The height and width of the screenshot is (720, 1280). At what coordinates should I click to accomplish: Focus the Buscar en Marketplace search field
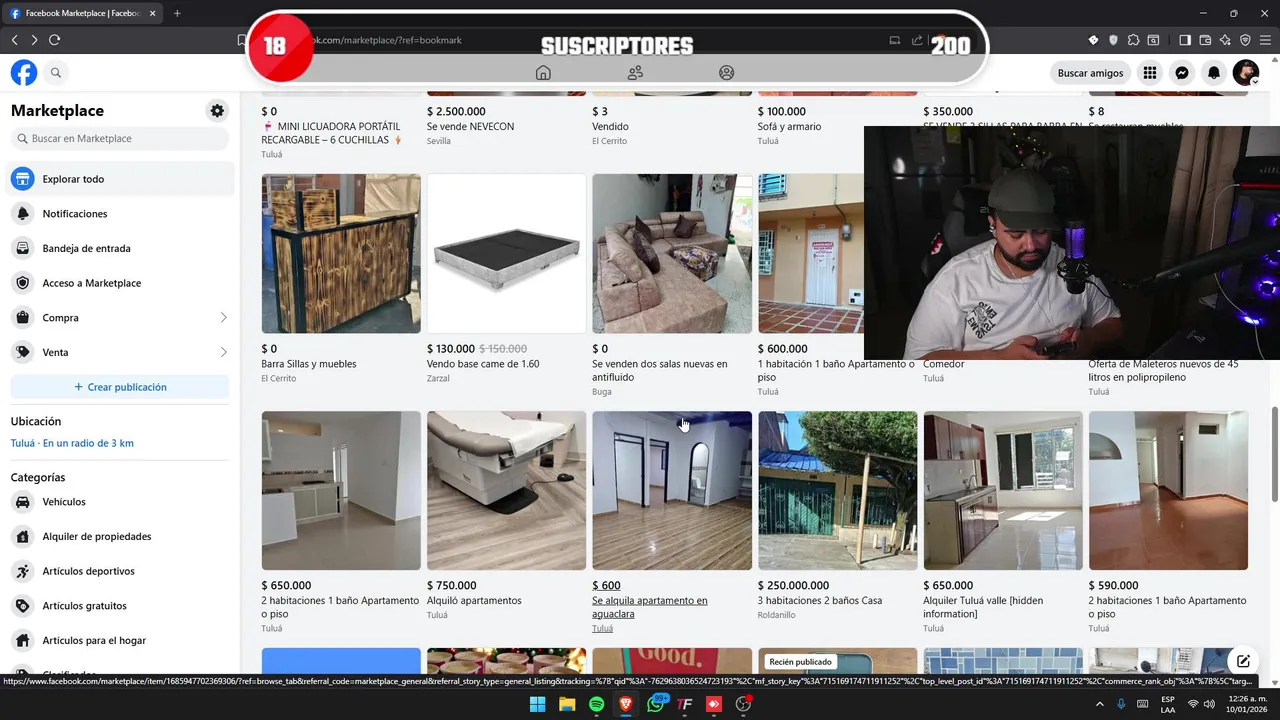(x=120, y=139)
